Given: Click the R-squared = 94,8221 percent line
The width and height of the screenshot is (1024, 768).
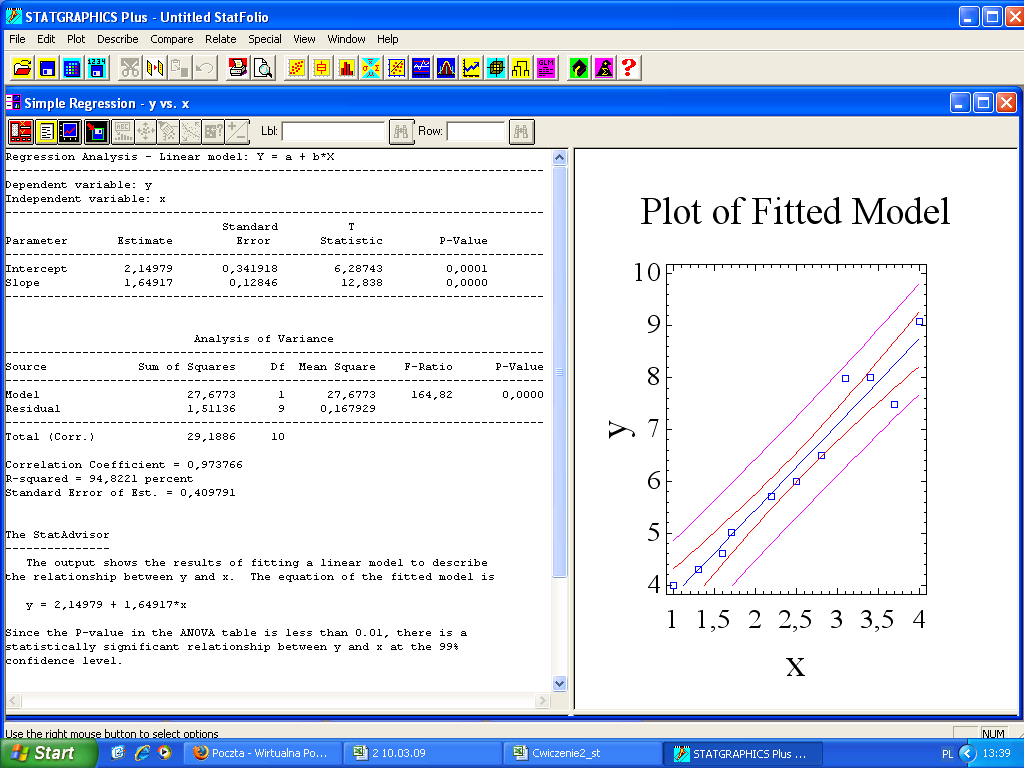Looking at the screenshot, I should [99, 479].
